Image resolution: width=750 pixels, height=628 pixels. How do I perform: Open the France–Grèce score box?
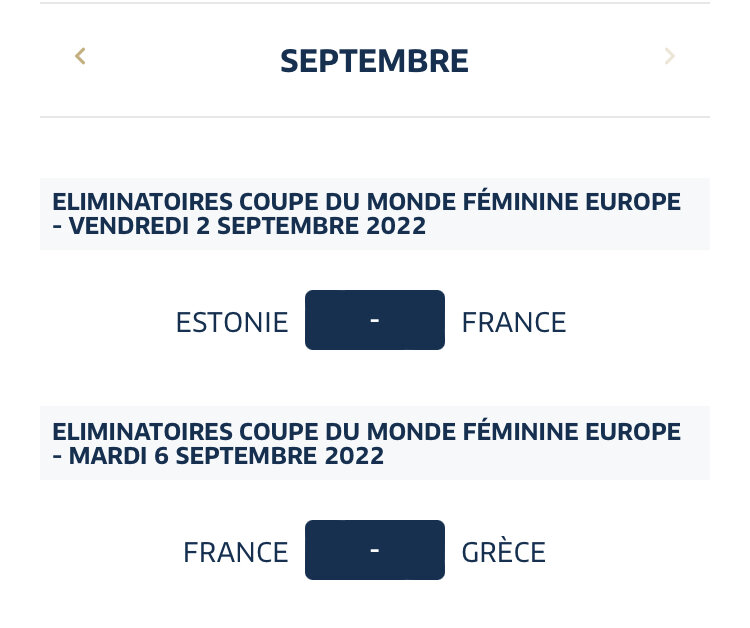point(374,550)
